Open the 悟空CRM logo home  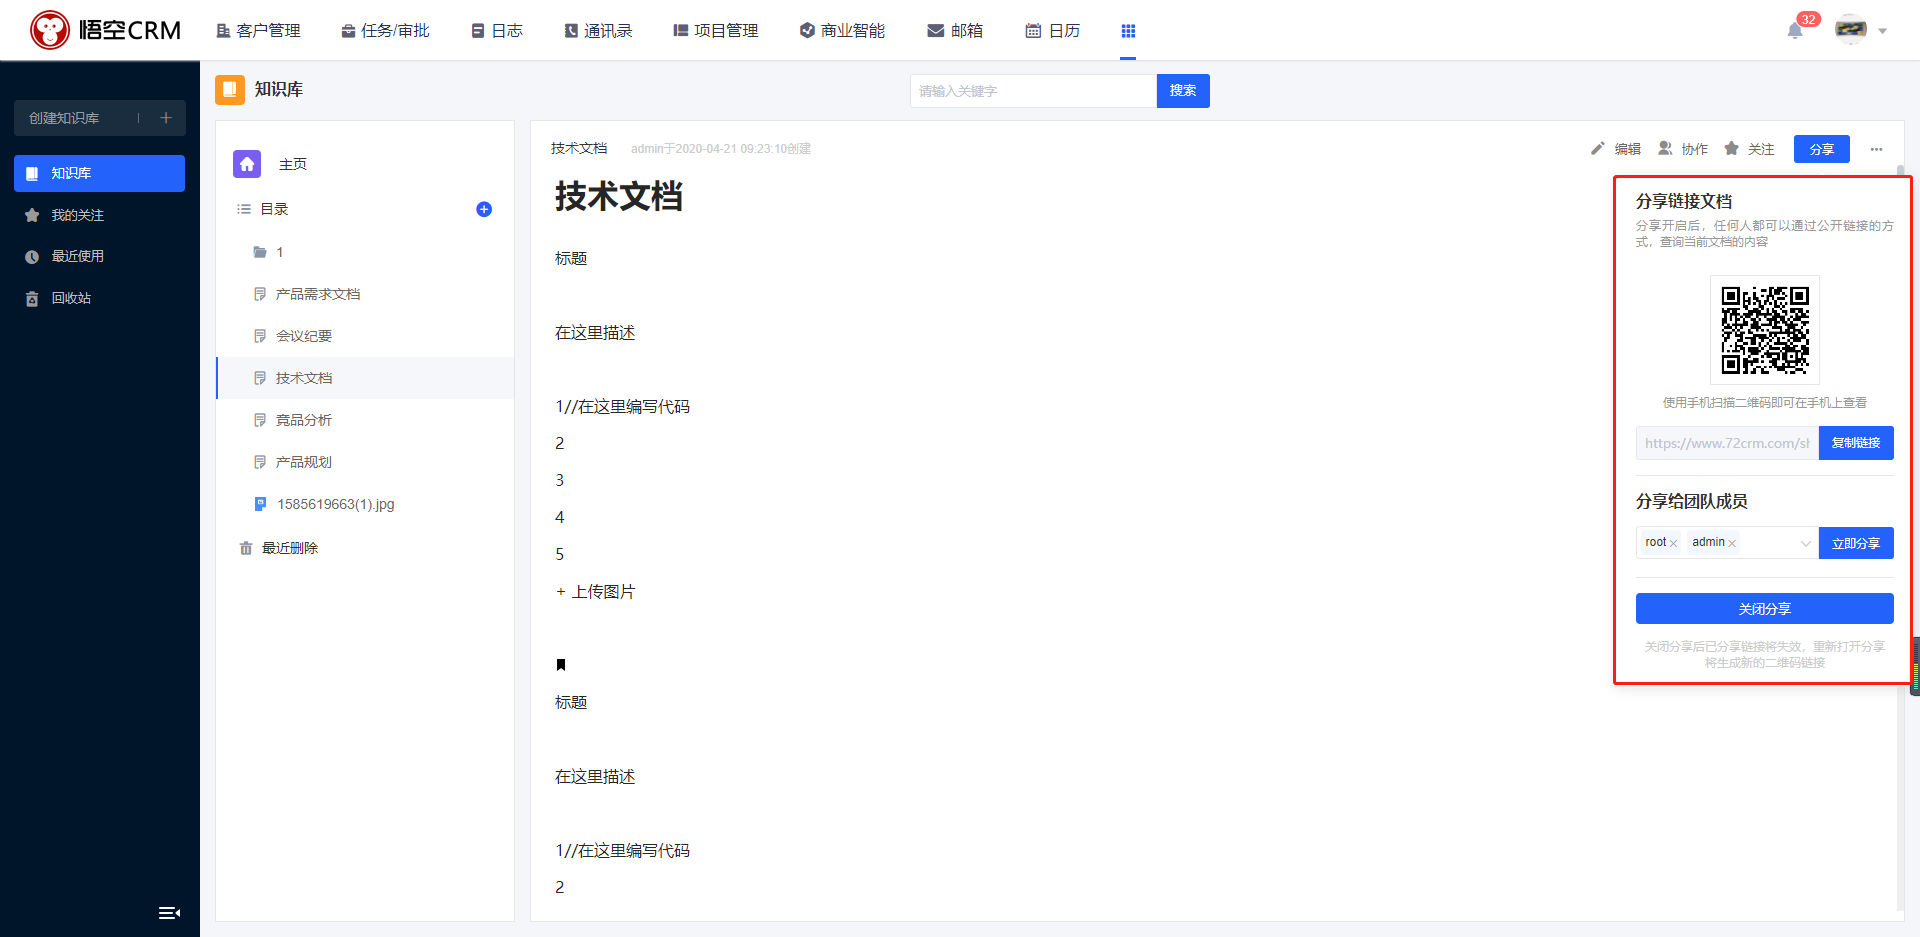click(x=105, y=30)
